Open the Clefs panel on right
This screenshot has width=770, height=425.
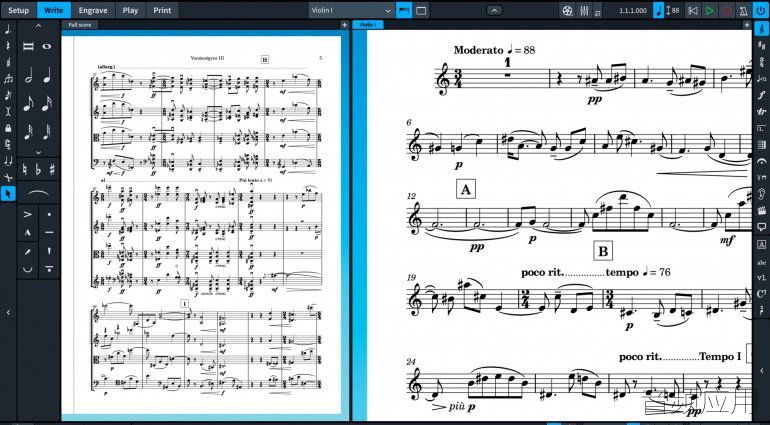coord(762,29)
